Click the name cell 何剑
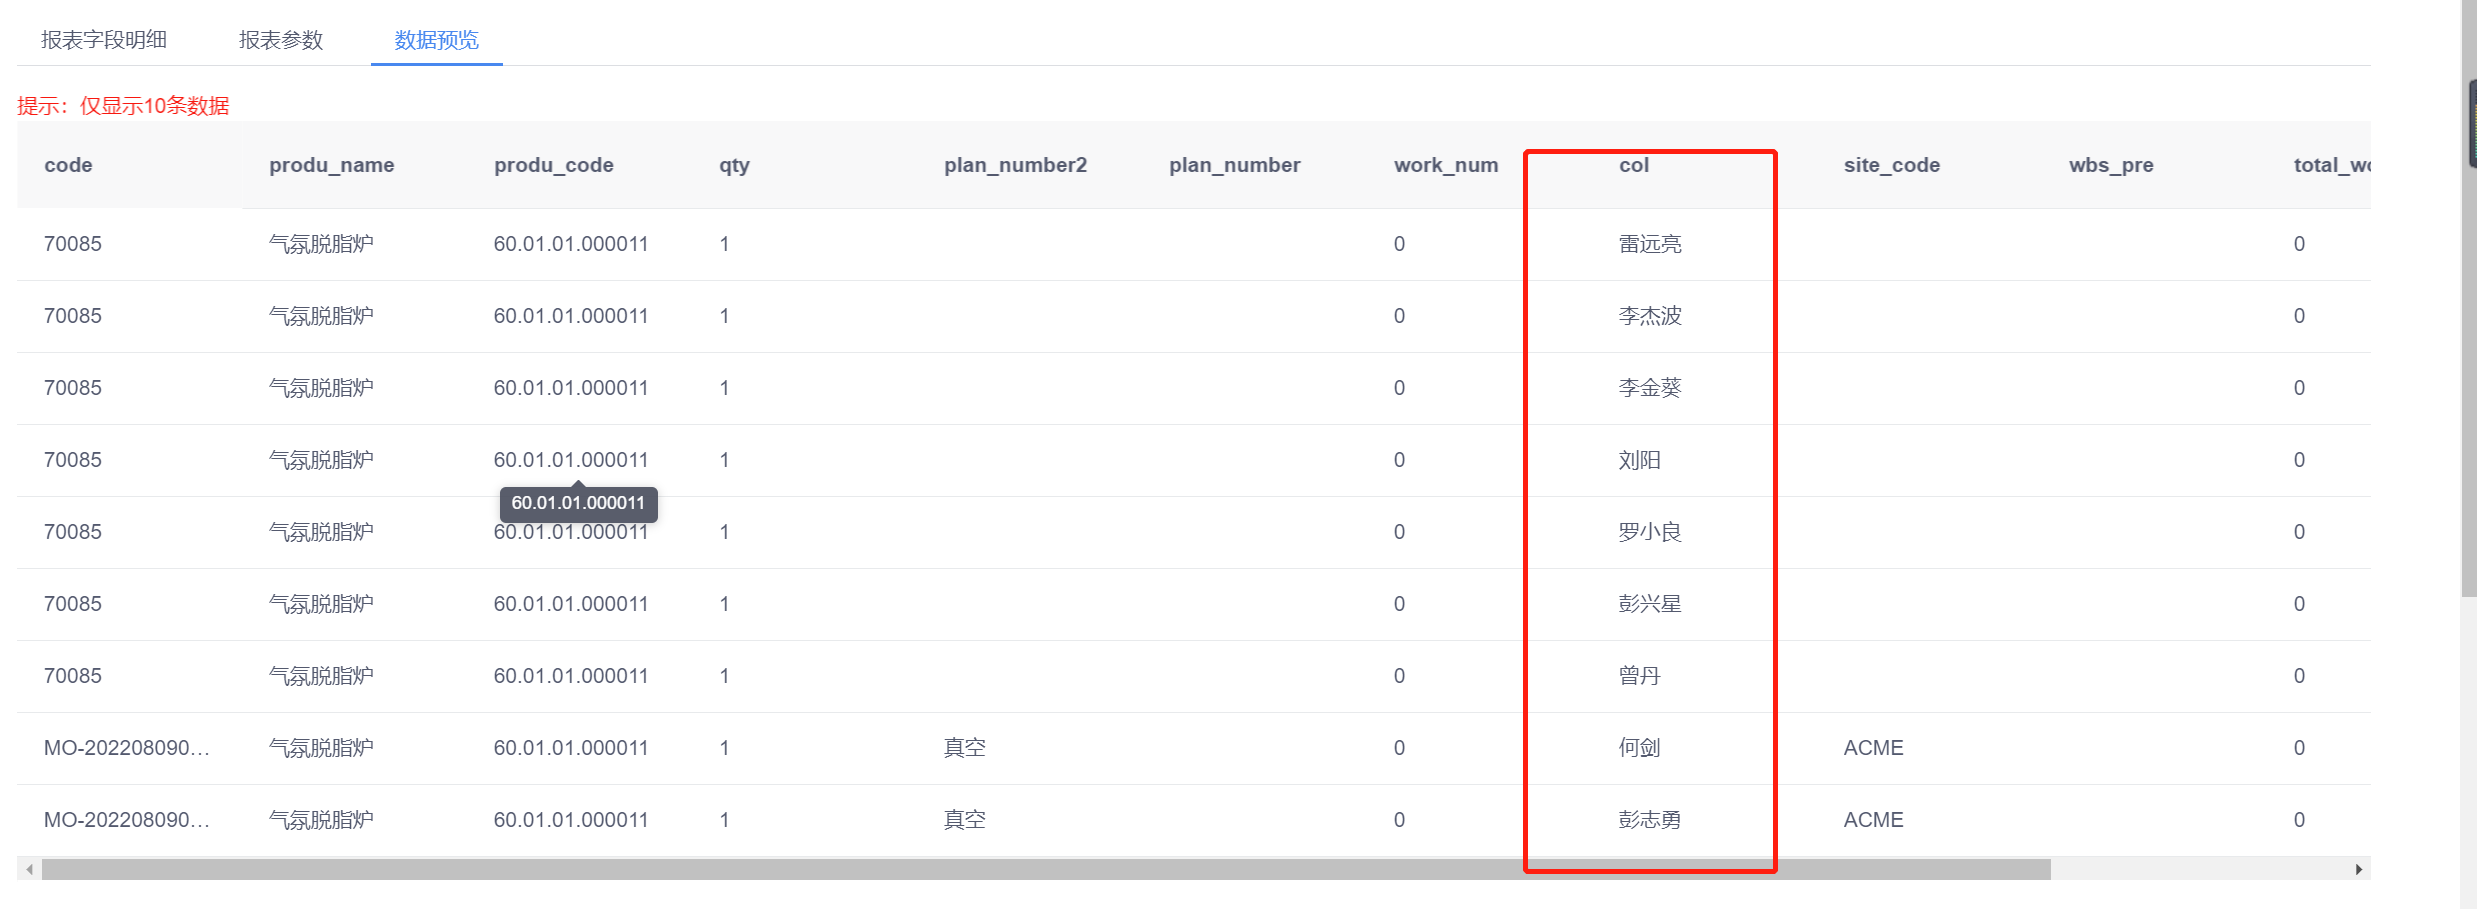2477x909 pixels. (x=1639, y=748)
